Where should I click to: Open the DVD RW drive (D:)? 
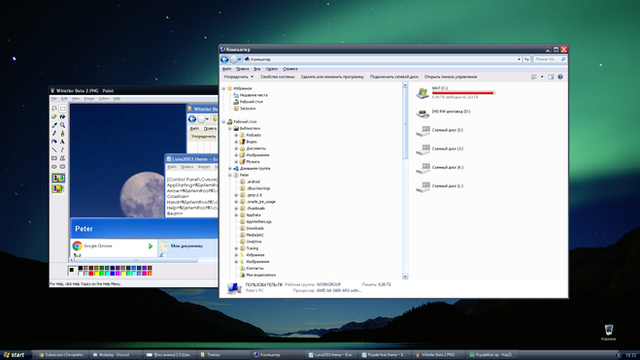(443, 112)
